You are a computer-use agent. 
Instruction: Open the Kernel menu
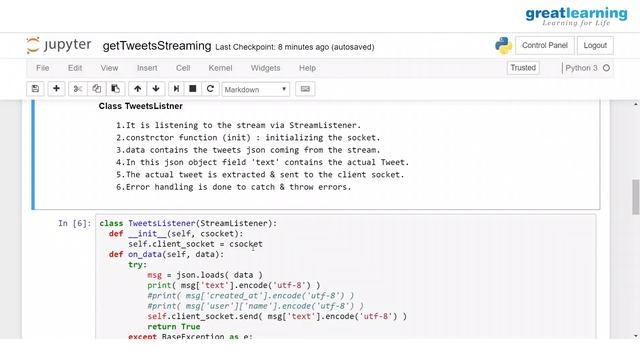(x=220, y=68)
